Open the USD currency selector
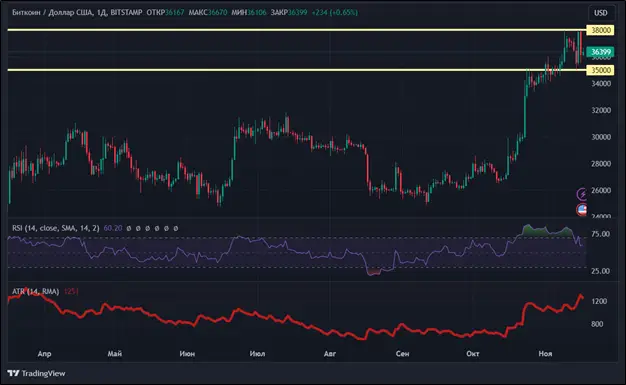The image size is (626, 385). point(600,13)
